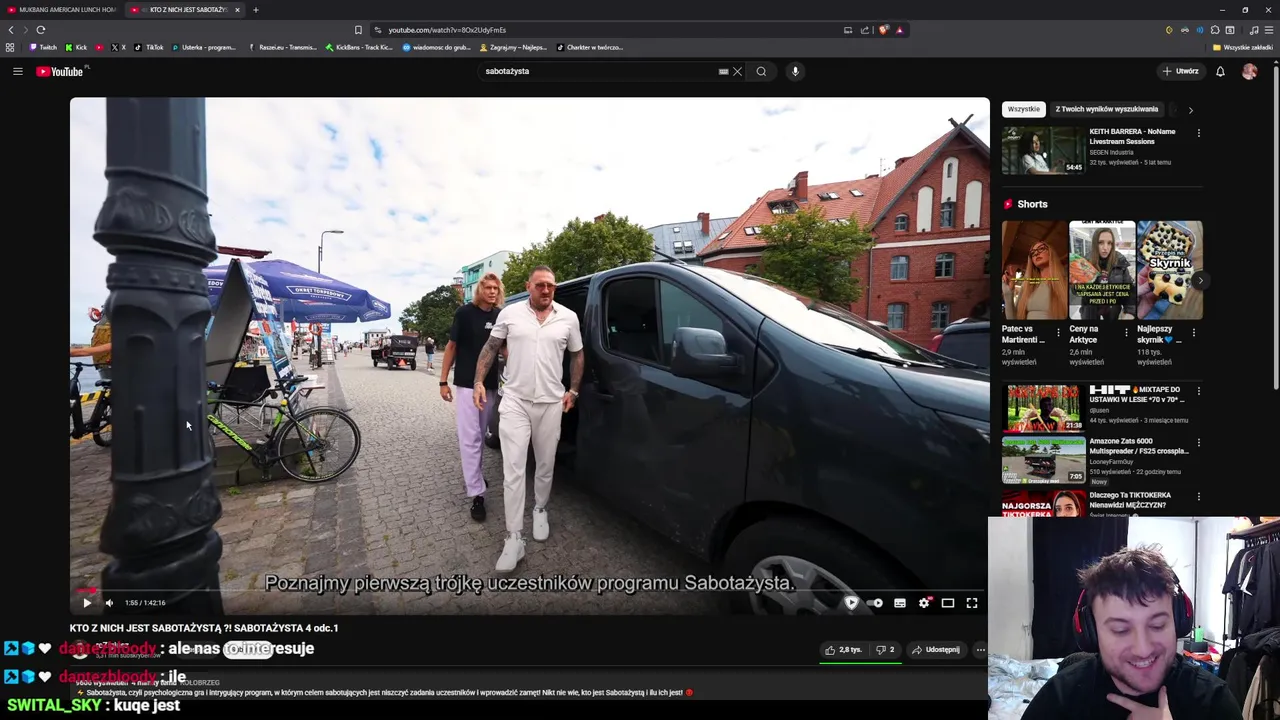Toggle subtitles with the captions button

pyautogui.click(x=900, y=603)
